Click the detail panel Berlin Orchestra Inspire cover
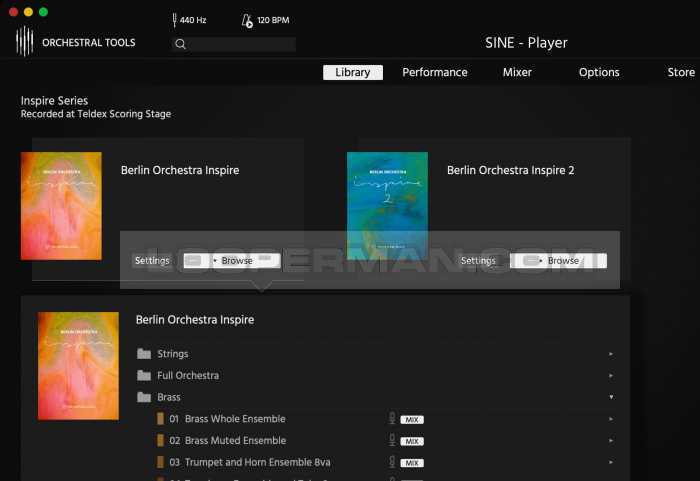This screenshot has width=700, height=481. click(78, 366)
